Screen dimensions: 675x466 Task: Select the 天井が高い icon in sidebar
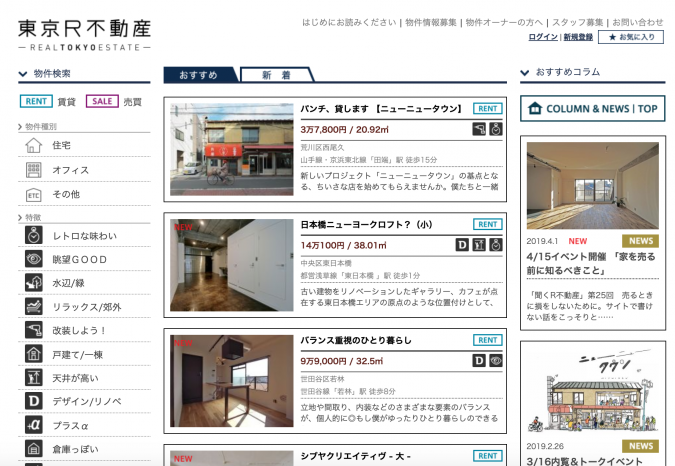point(34,378)
